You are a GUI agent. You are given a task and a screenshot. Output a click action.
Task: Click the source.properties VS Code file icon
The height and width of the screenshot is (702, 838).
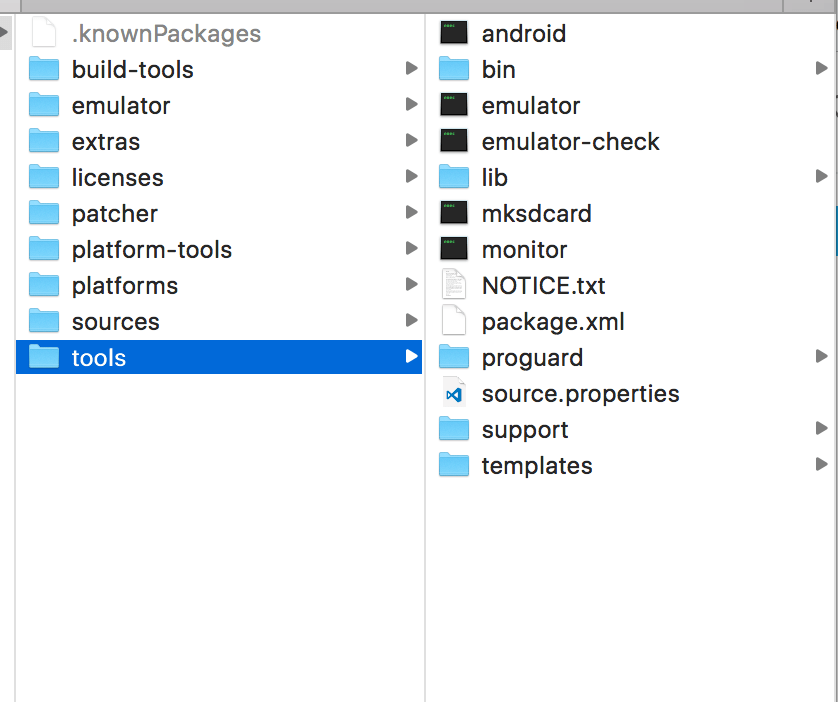point(454,393)
